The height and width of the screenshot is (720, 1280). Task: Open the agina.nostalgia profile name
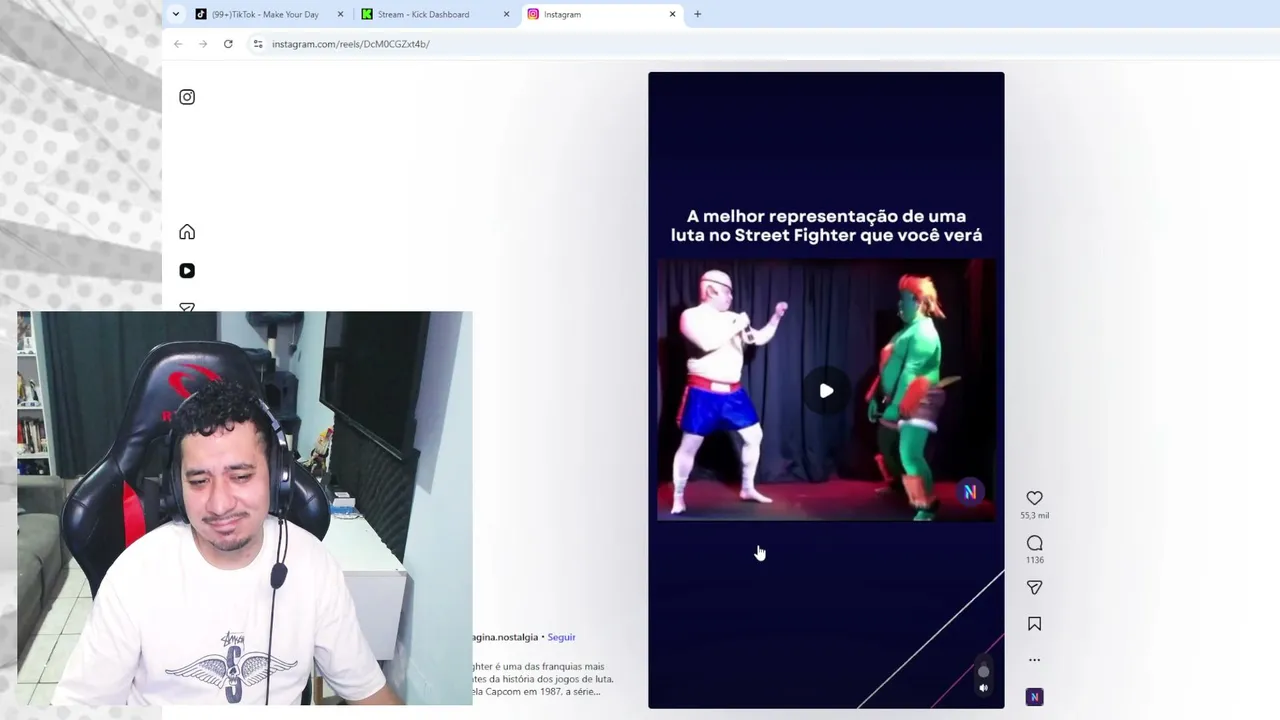pos(505,637)
